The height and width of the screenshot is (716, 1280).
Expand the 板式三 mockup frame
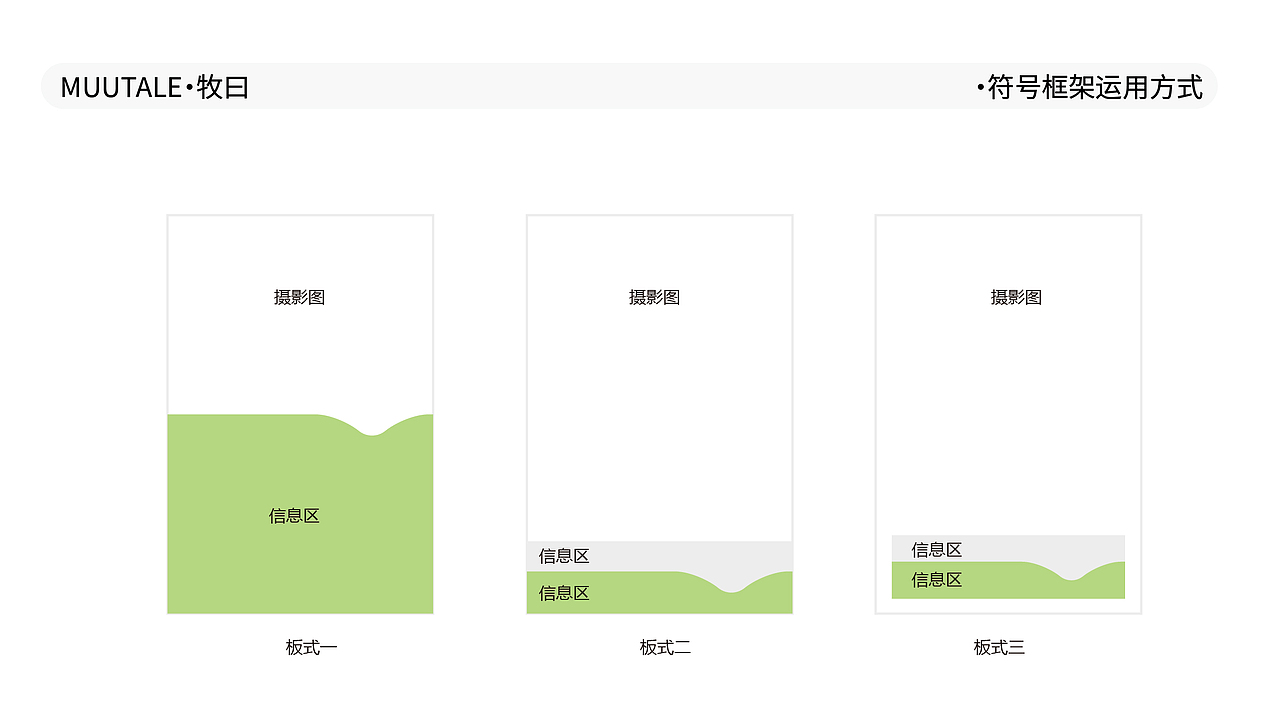click(1007, 413)
